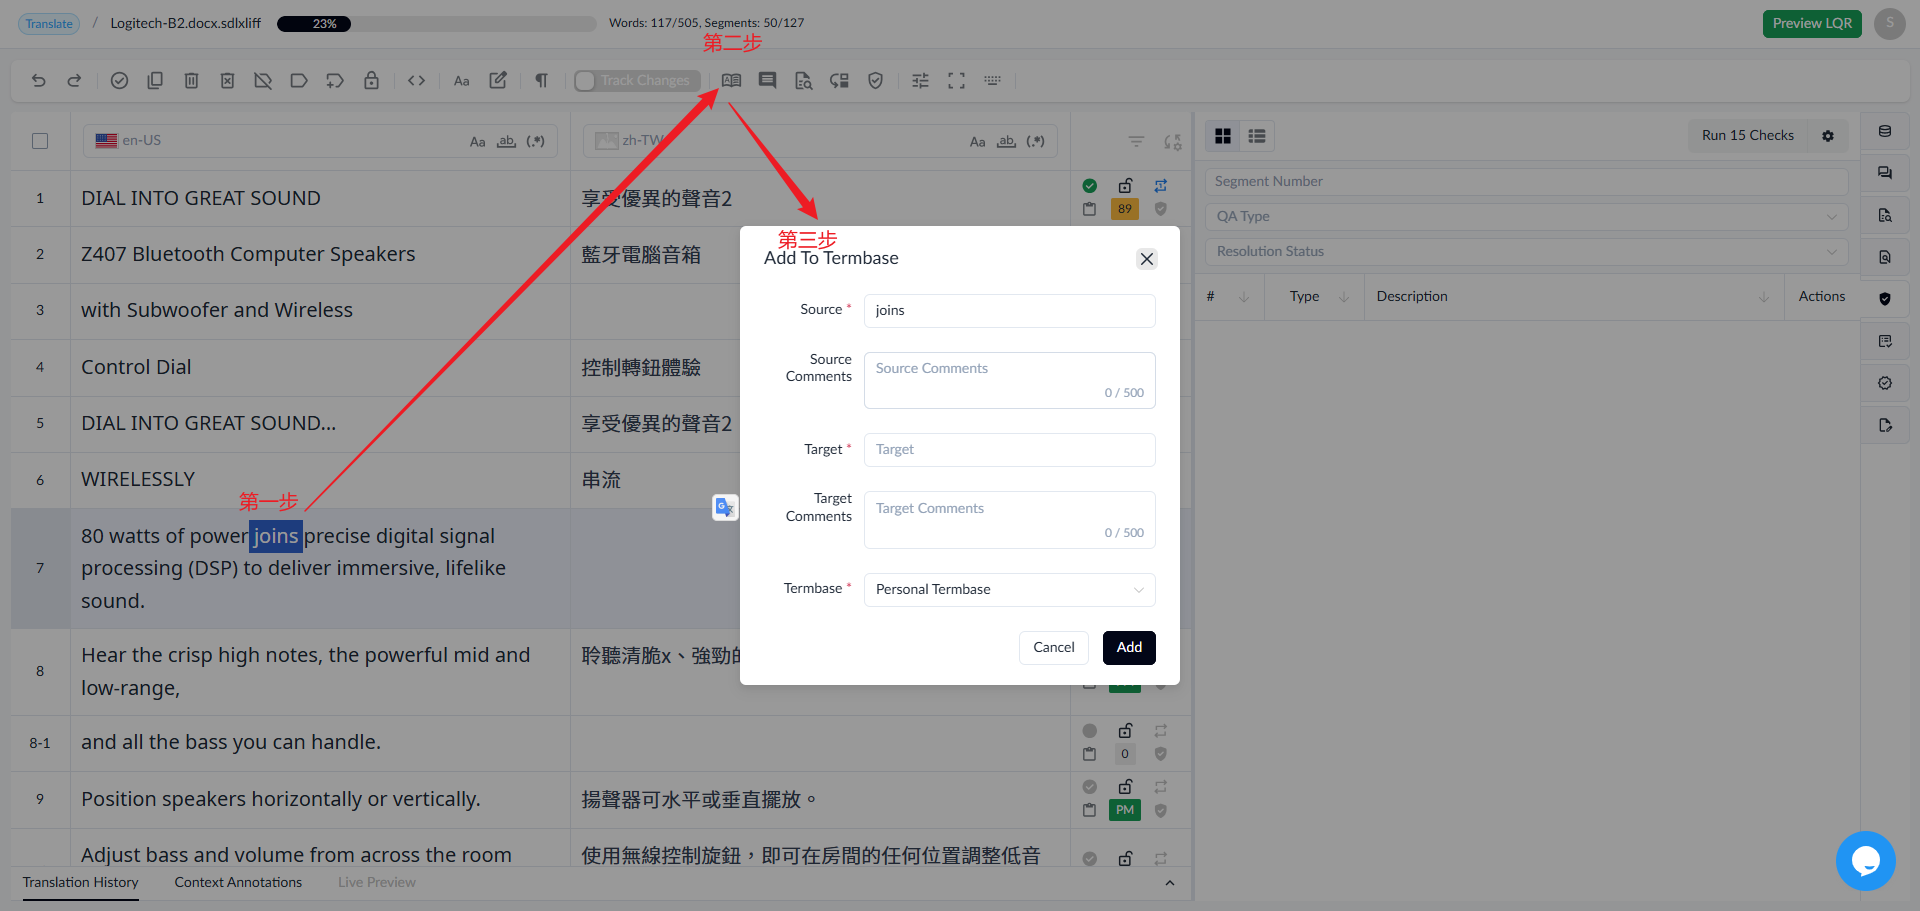Viewport: 1920px width, 911px height.
Task: Sort by Type column arrow
Action: [x=1344, y=297]
